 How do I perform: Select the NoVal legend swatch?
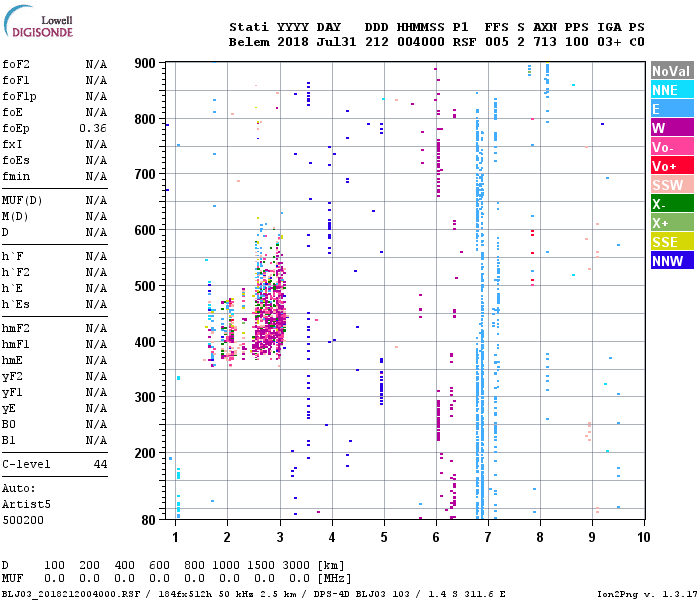pos(672,71)
